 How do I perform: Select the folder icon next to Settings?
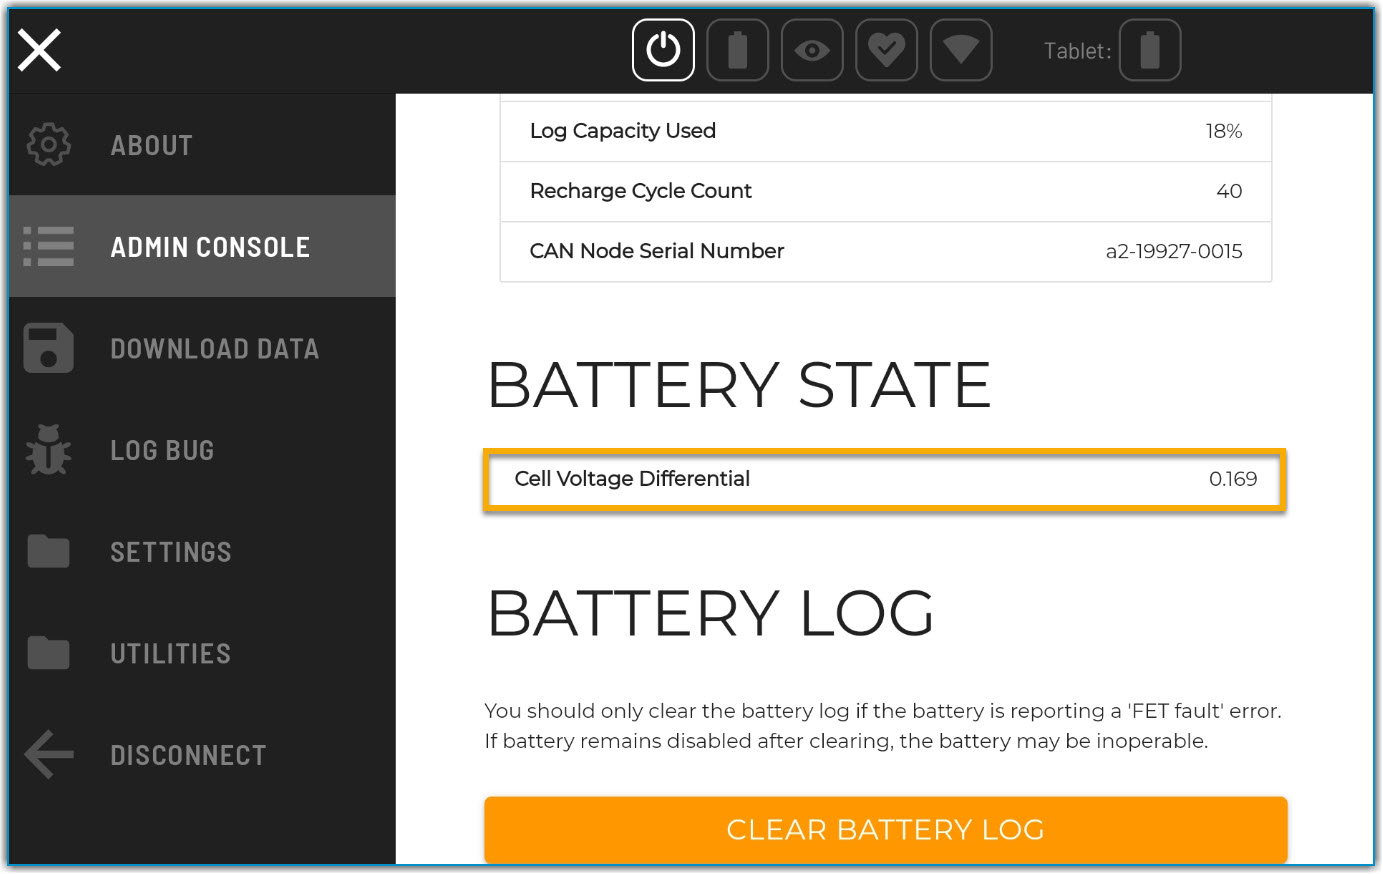click(x=48, y=551)
